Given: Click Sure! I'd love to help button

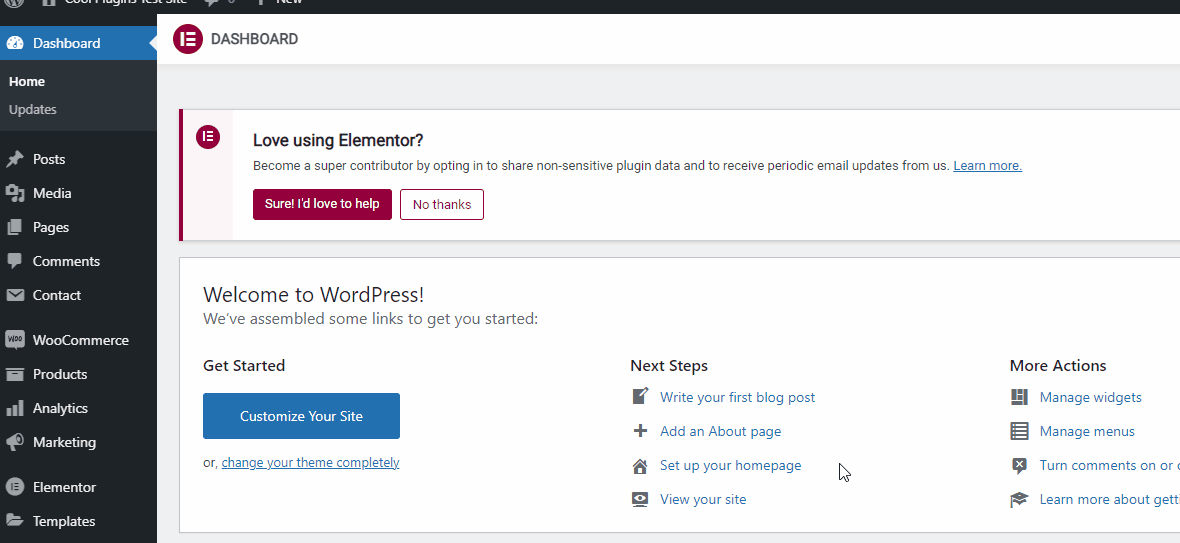Looking at the screenshot, I should coord(322,204).
